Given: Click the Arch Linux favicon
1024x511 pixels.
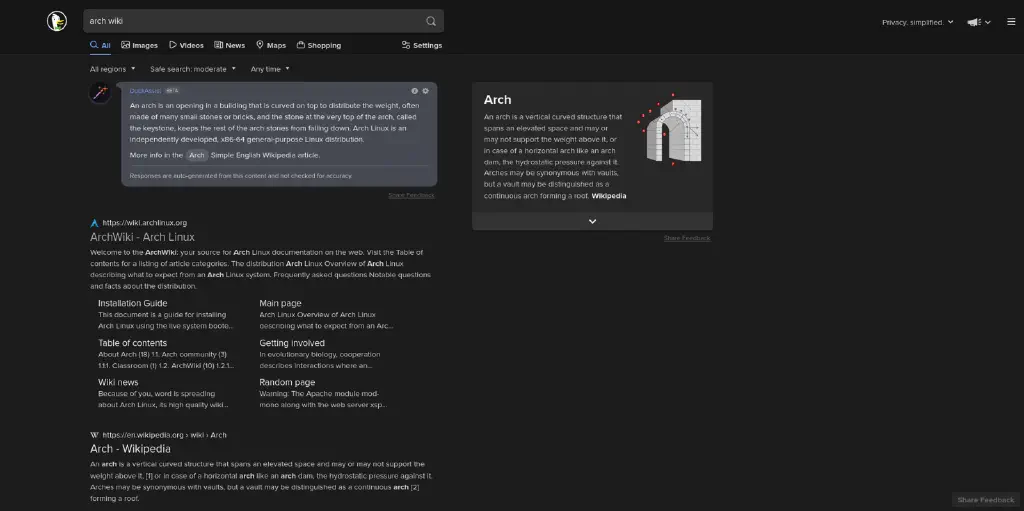Looking at the screenshot, I should [x=95, y=223].
